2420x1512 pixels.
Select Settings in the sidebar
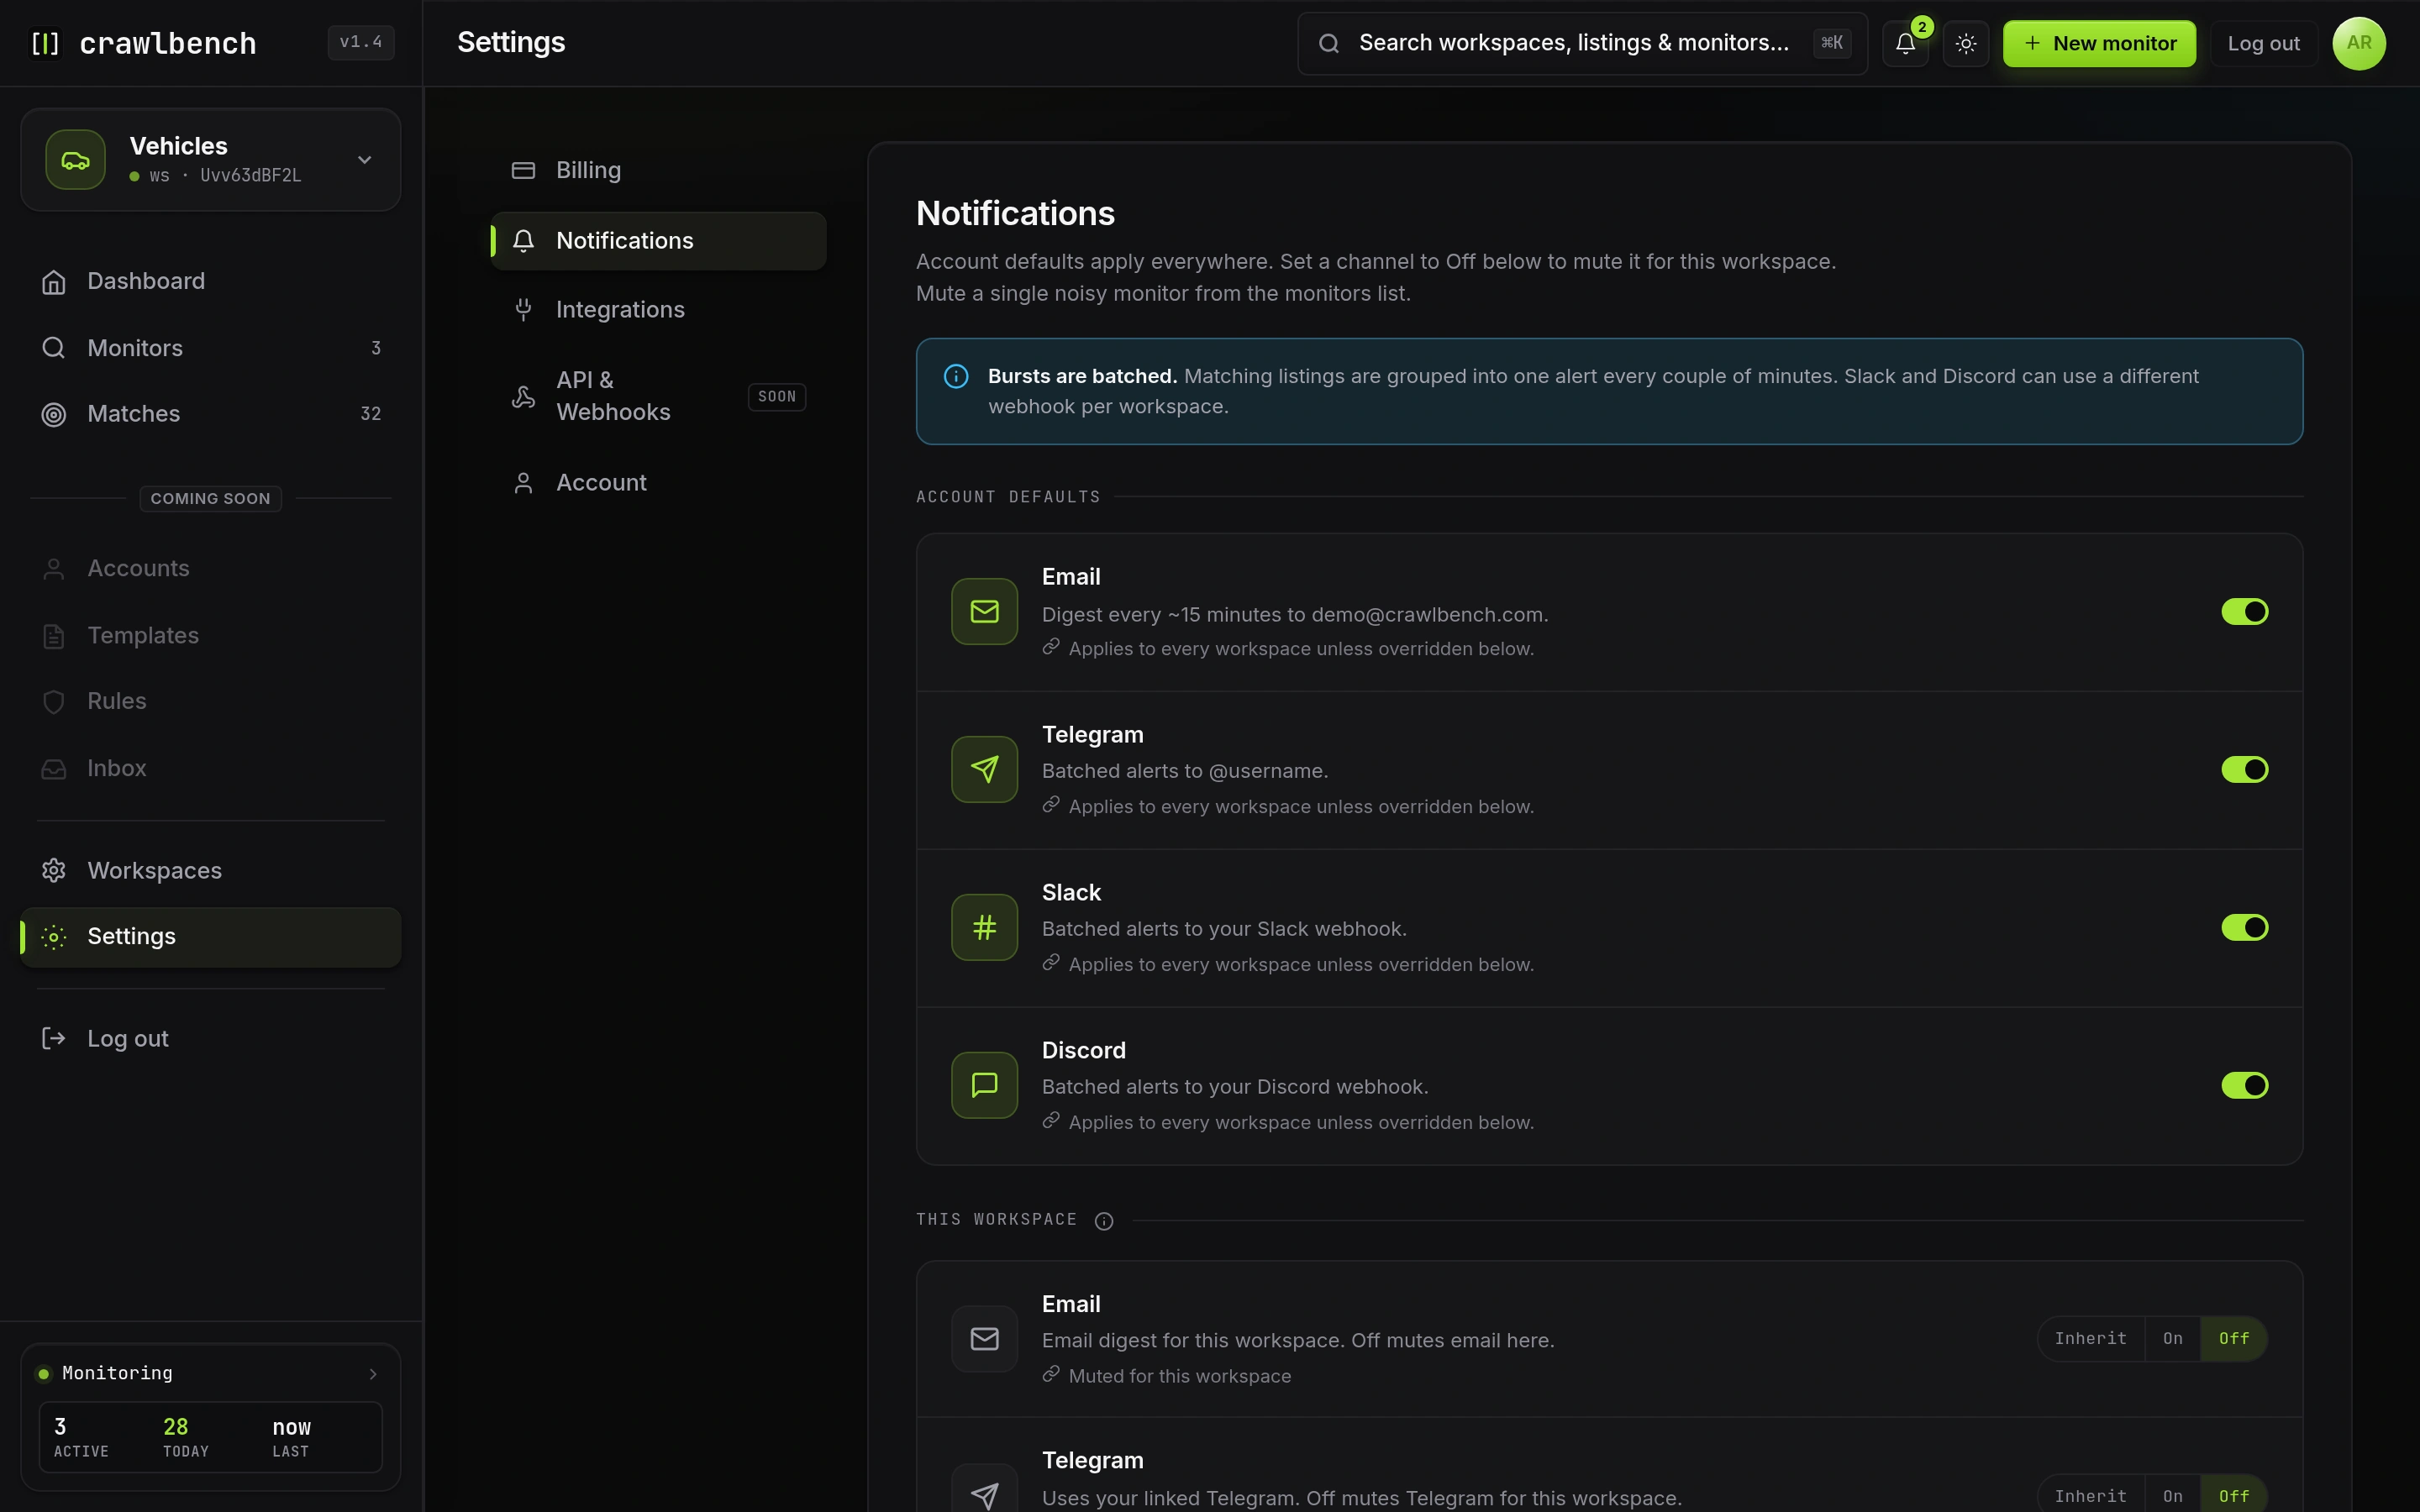tap(211, 937)
